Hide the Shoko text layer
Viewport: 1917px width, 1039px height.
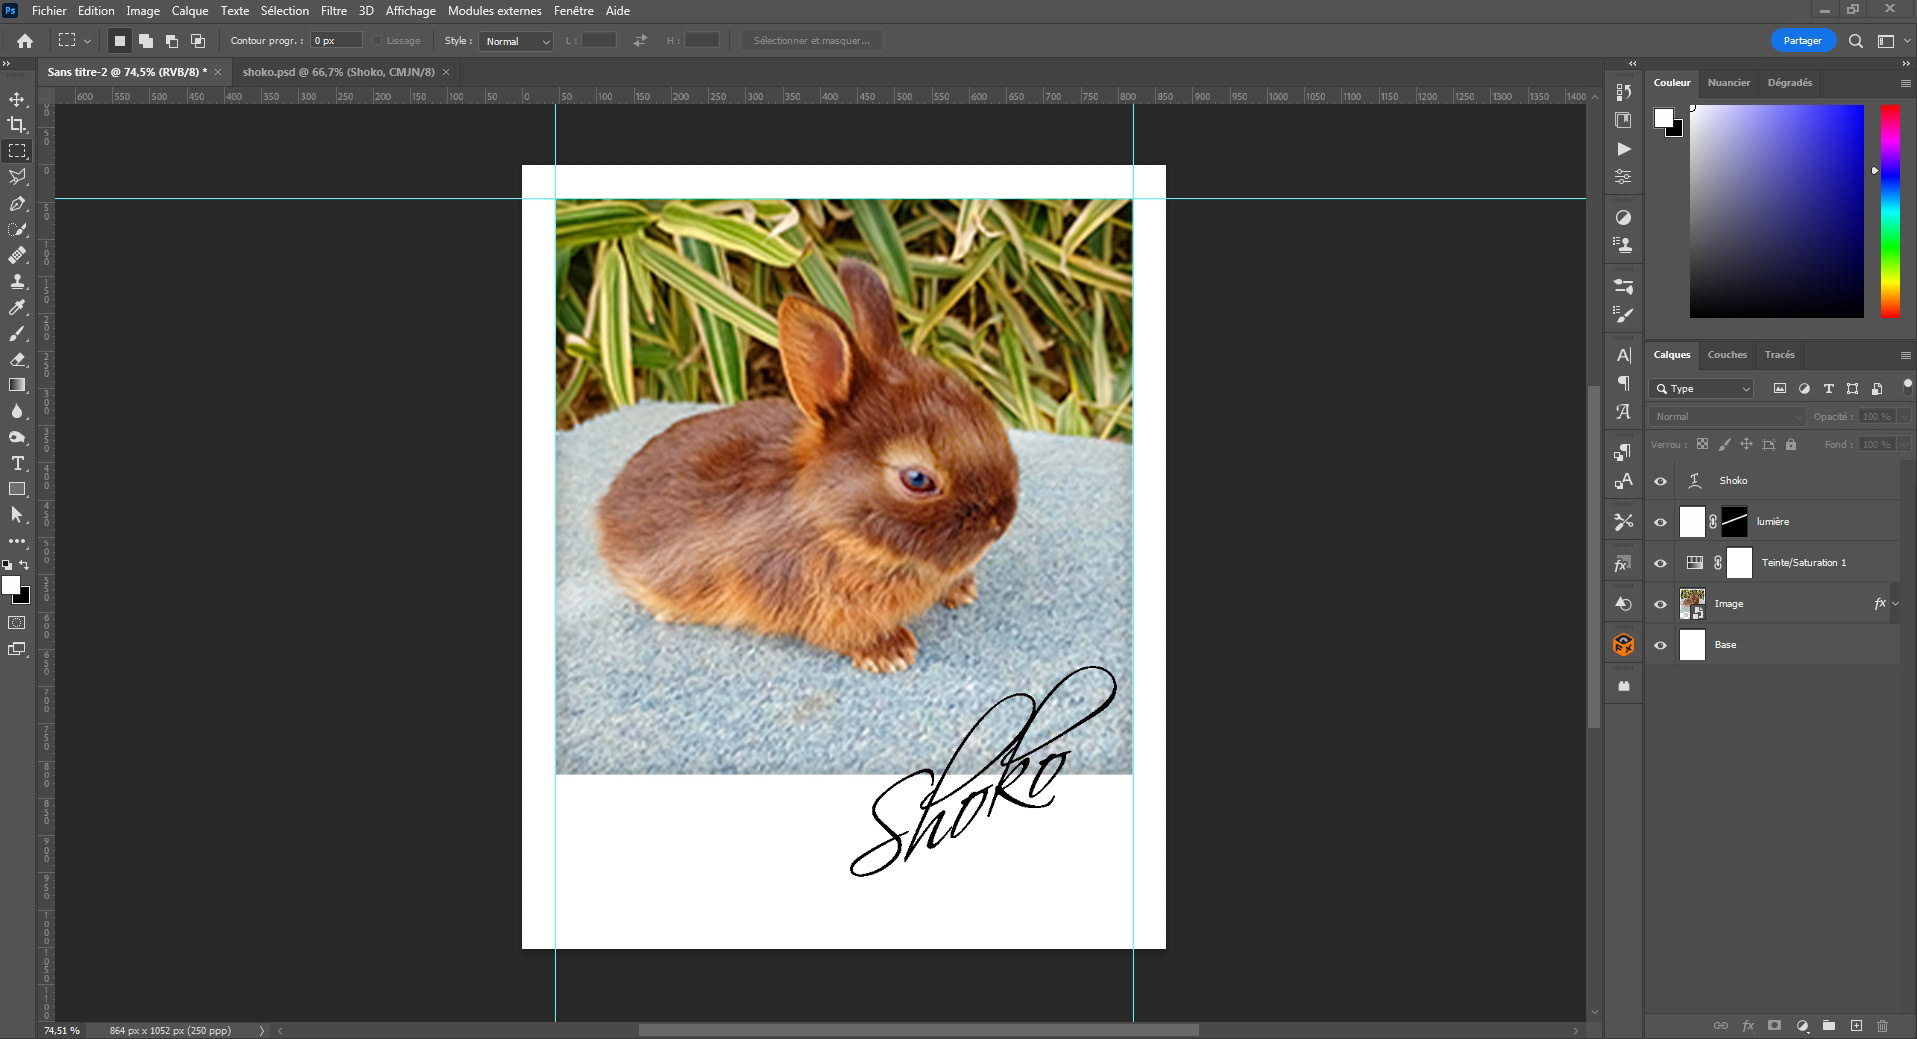click(1661, 481)
